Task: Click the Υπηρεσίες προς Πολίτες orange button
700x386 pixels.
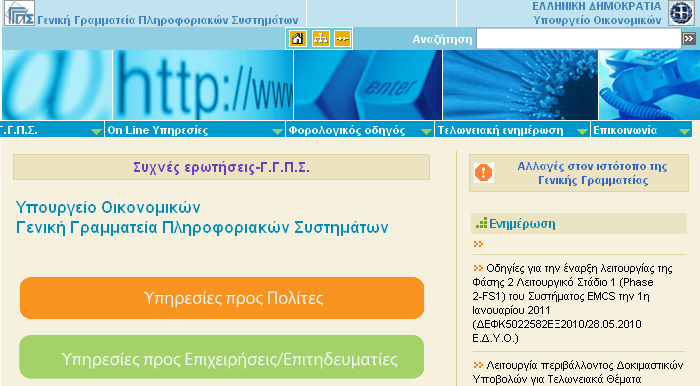Action: [x=222, y=298]
